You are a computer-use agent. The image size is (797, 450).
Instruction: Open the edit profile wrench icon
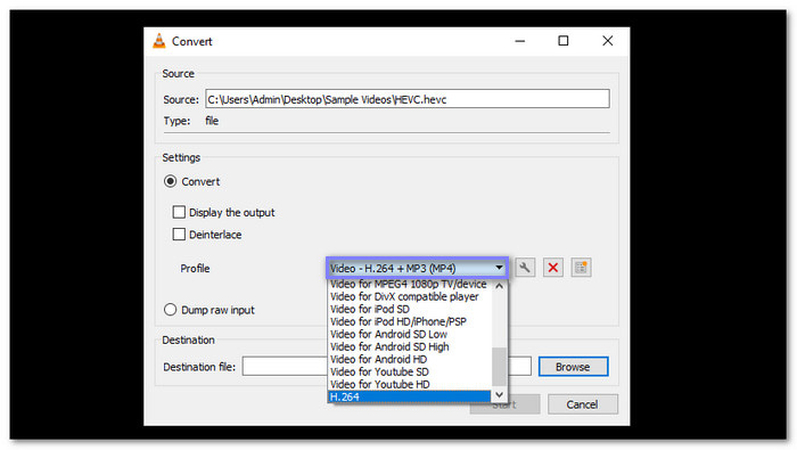click(x=525, y=267)
